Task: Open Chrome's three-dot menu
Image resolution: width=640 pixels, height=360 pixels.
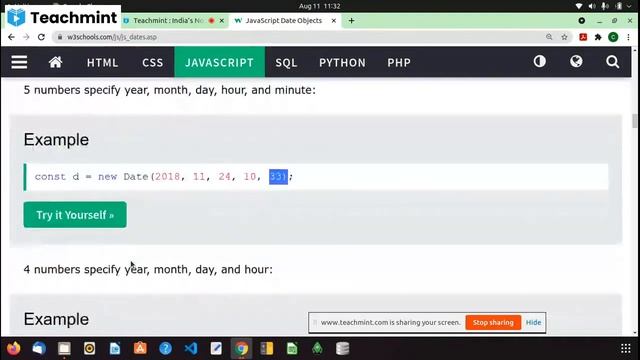Action: coord(628,37)
